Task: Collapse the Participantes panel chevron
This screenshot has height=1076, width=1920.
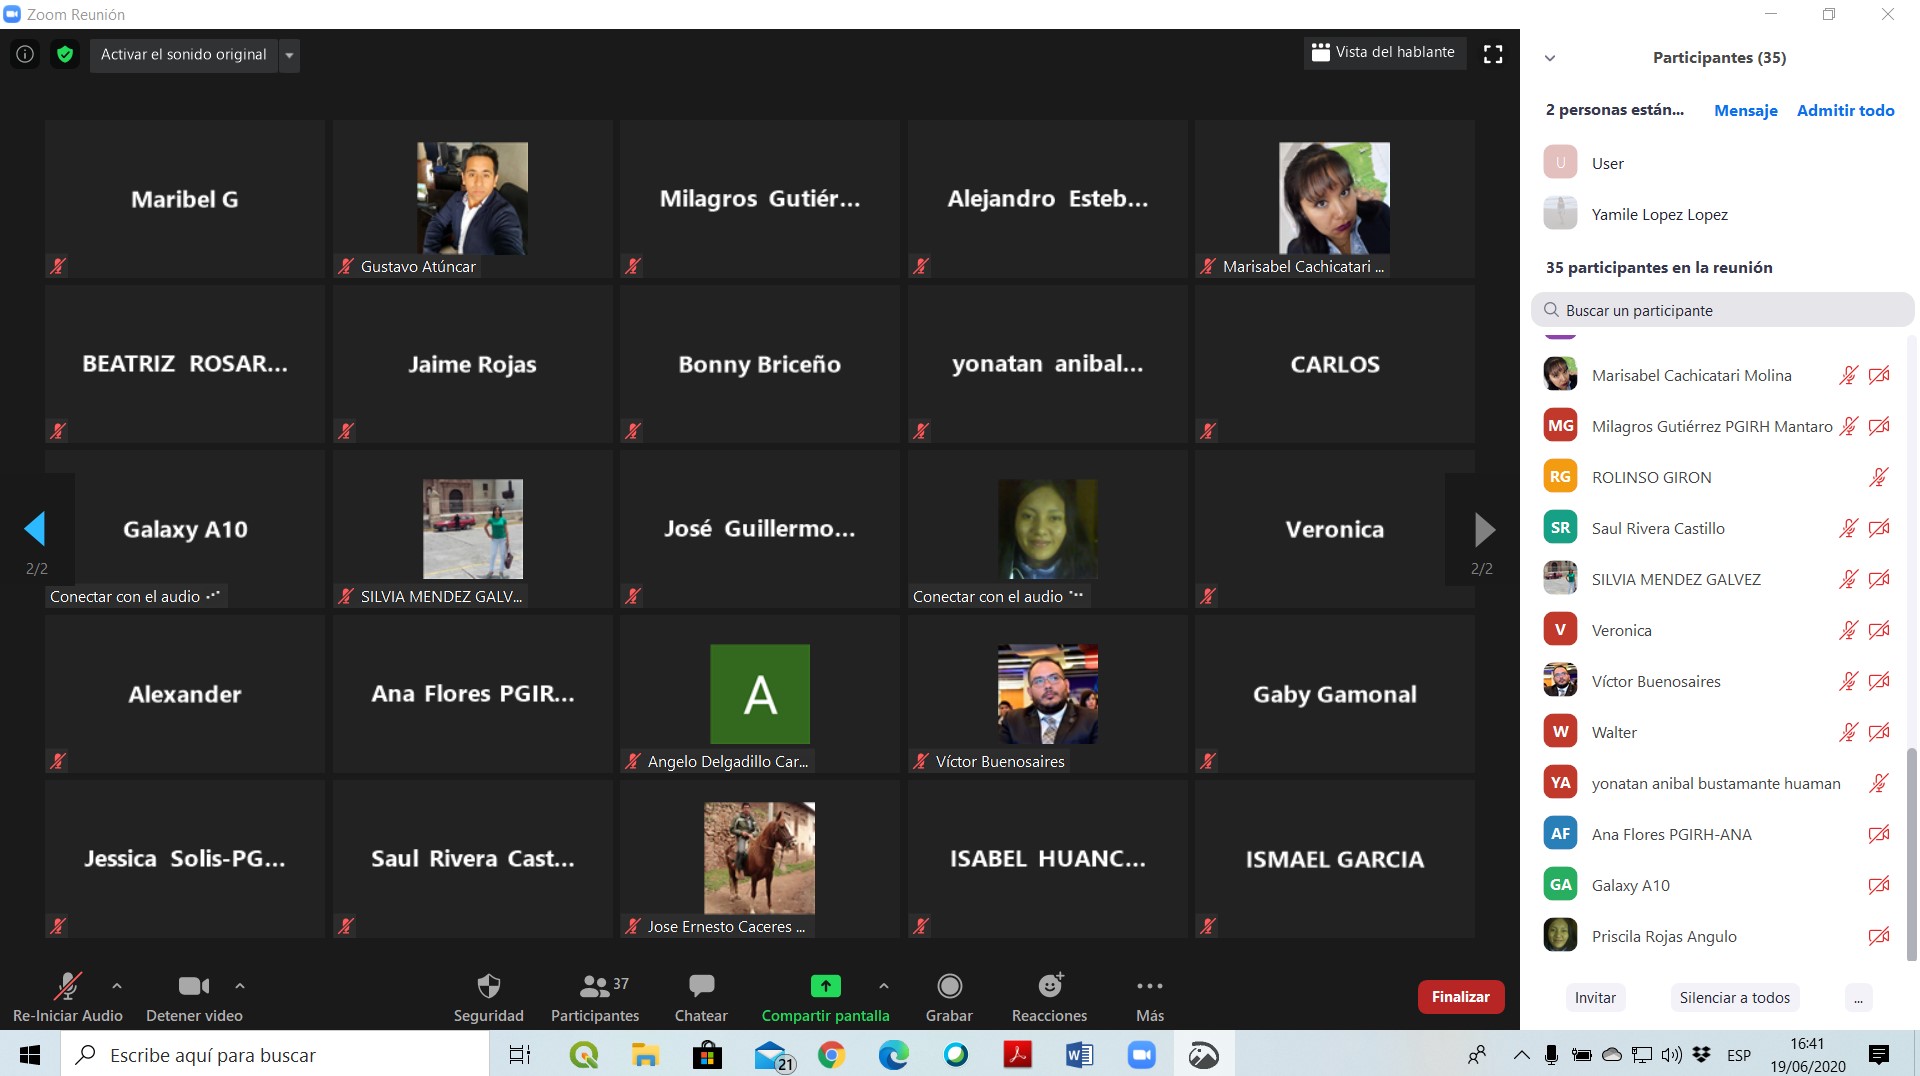Action: click(1550, 58)
